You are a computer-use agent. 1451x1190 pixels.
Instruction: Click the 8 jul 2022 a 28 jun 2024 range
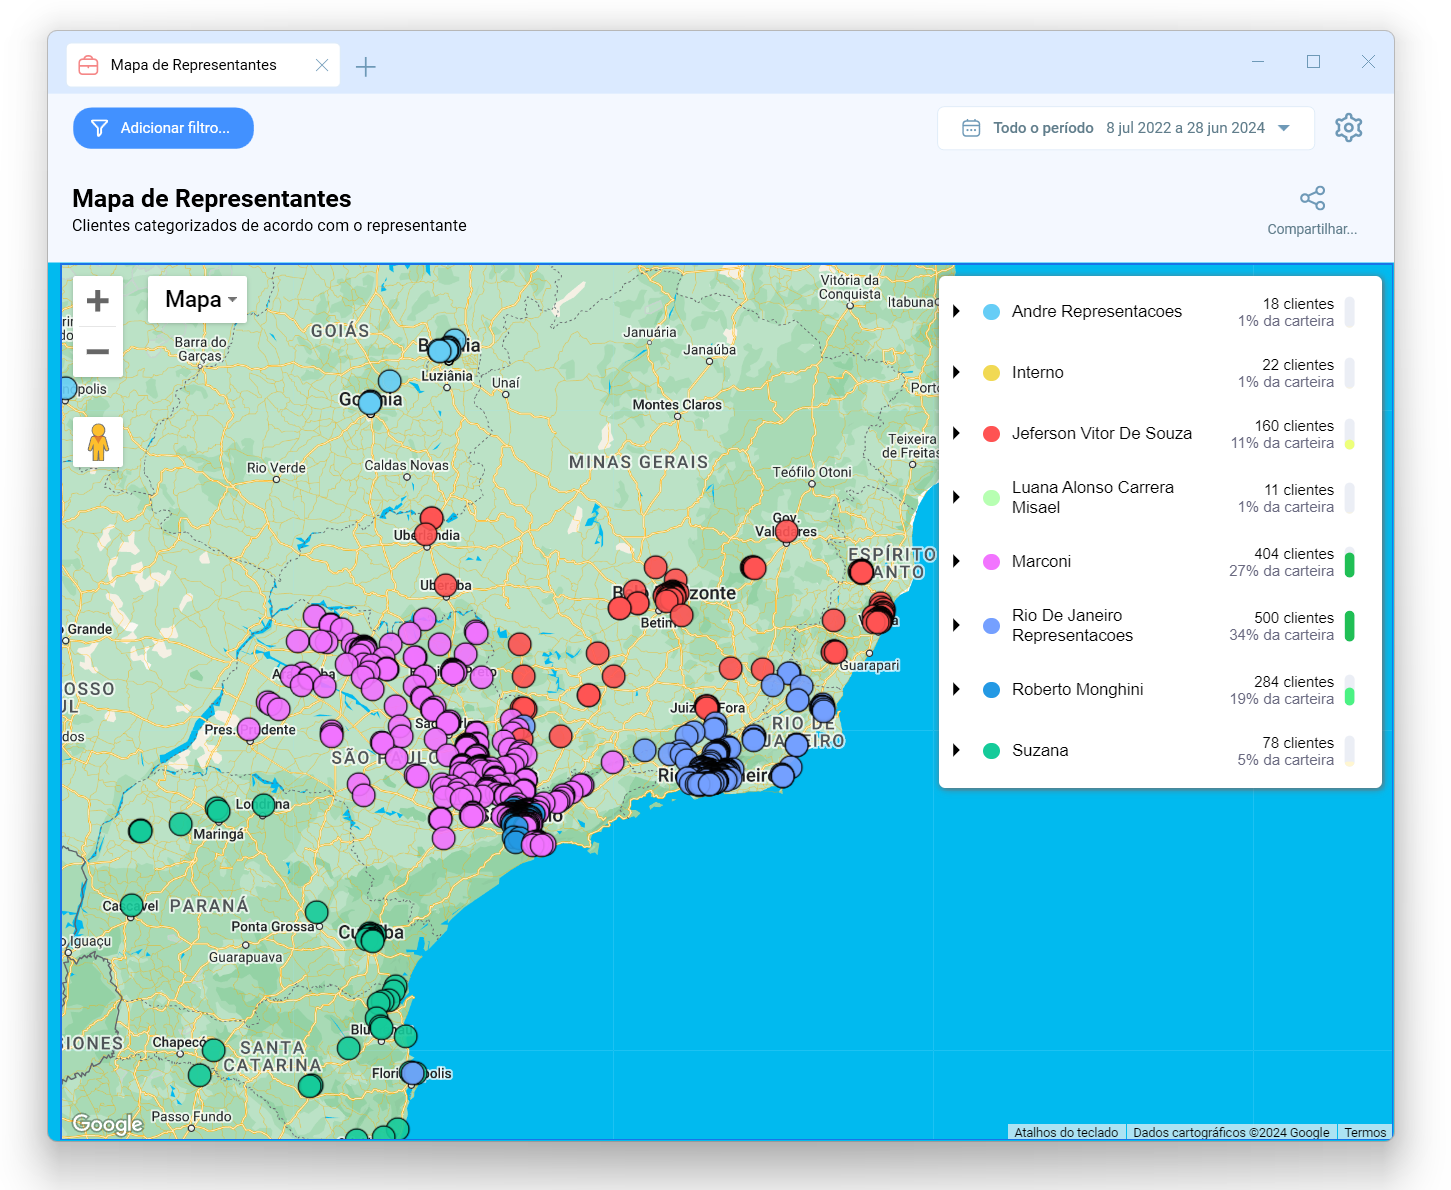(1185, 128)
